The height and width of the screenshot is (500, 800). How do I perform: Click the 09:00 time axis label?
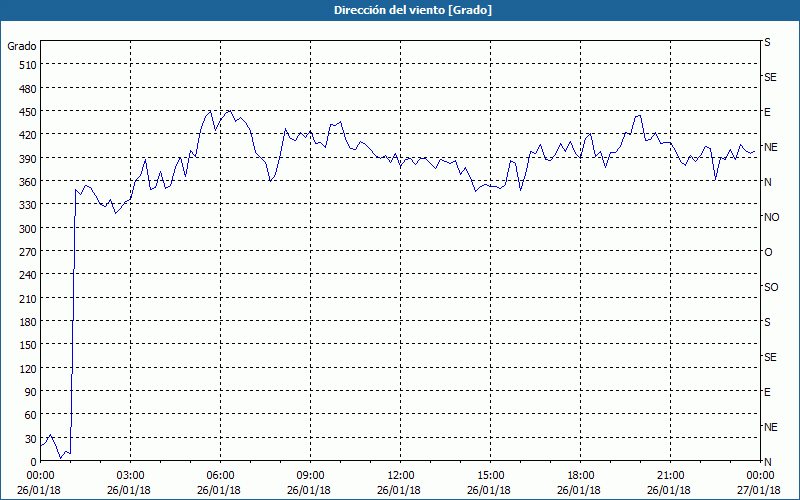[x=310, y=476]
